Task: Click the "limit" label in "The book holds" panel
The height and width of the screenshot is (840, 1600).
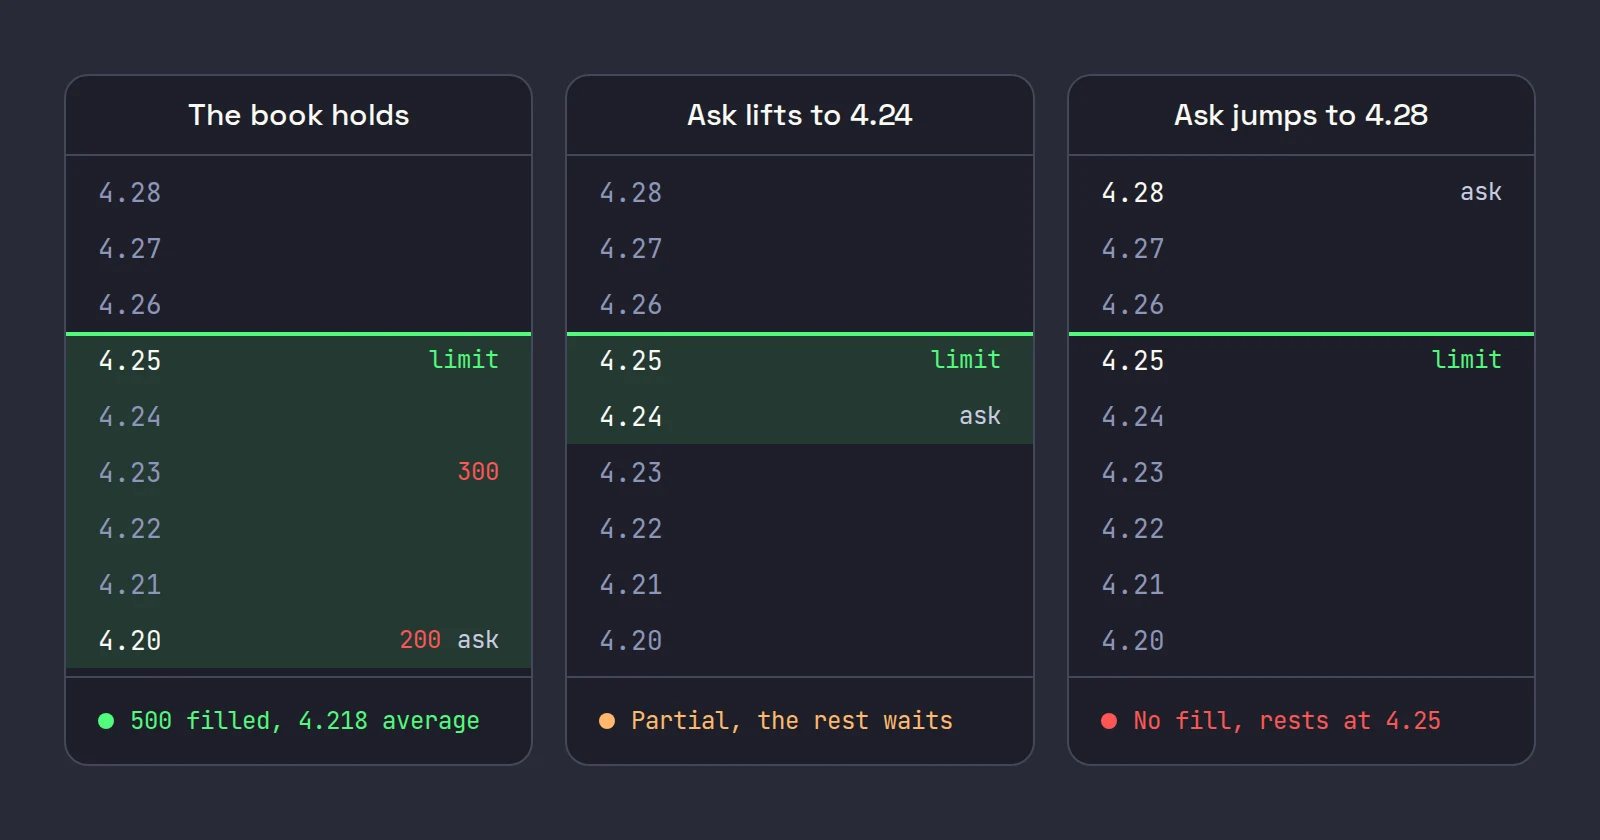Action: point(464,360)
